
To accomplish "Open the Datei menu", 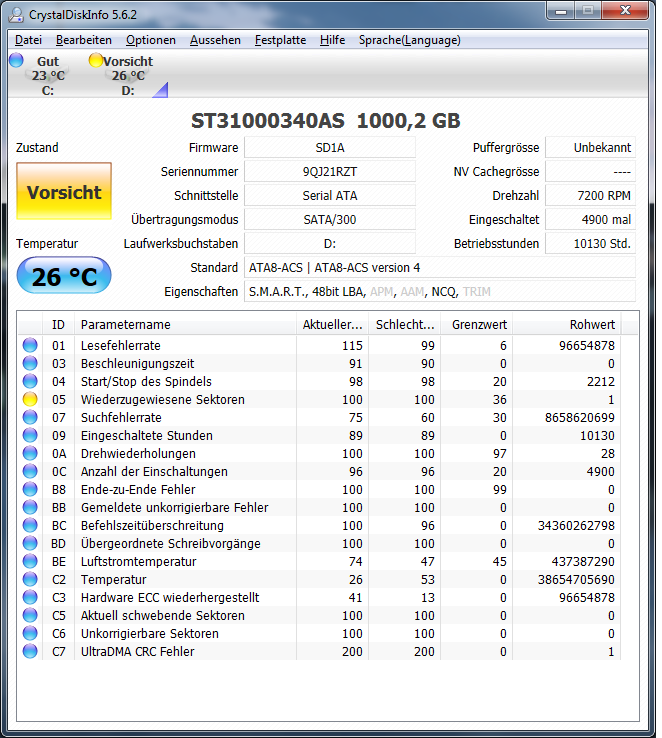I will (28, 40).
